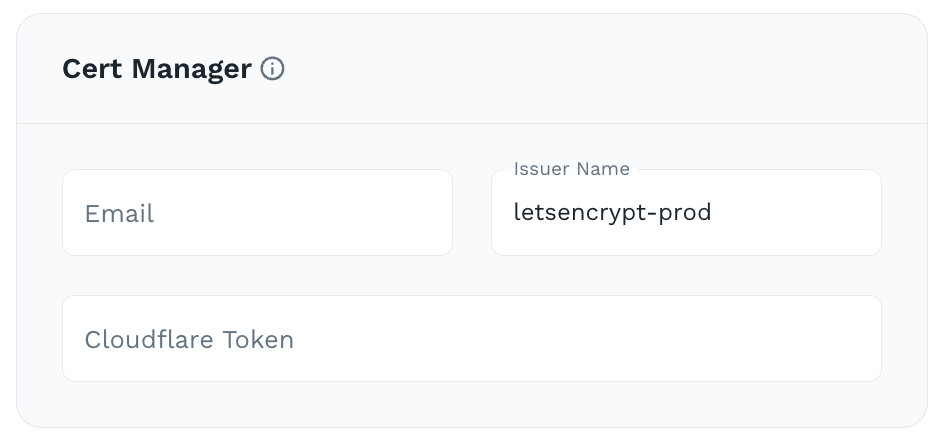Place cursor after letsencrypt-prod in Issuer Name
The width and height of the screenshot is (936, 434).
[x=714, y=213]
